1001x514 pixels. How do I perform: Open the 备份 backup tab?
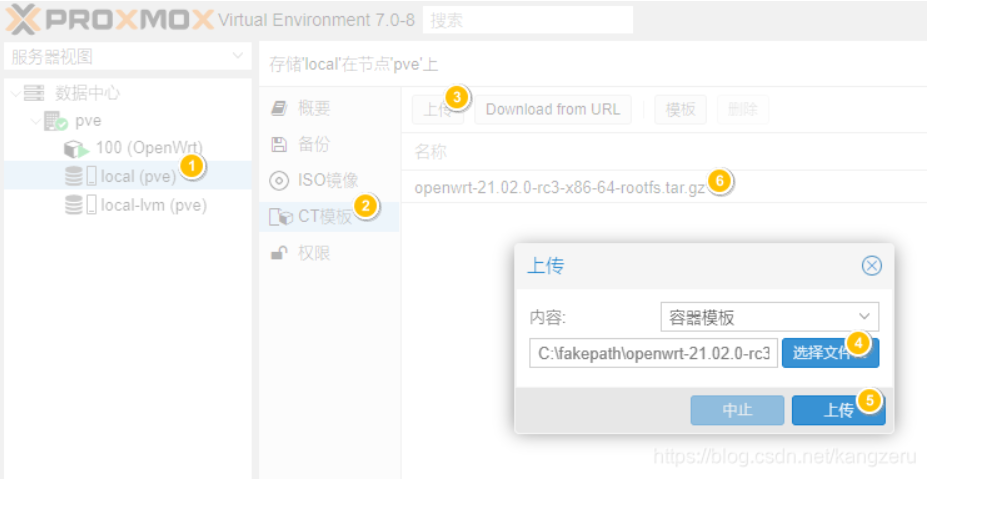313,144
